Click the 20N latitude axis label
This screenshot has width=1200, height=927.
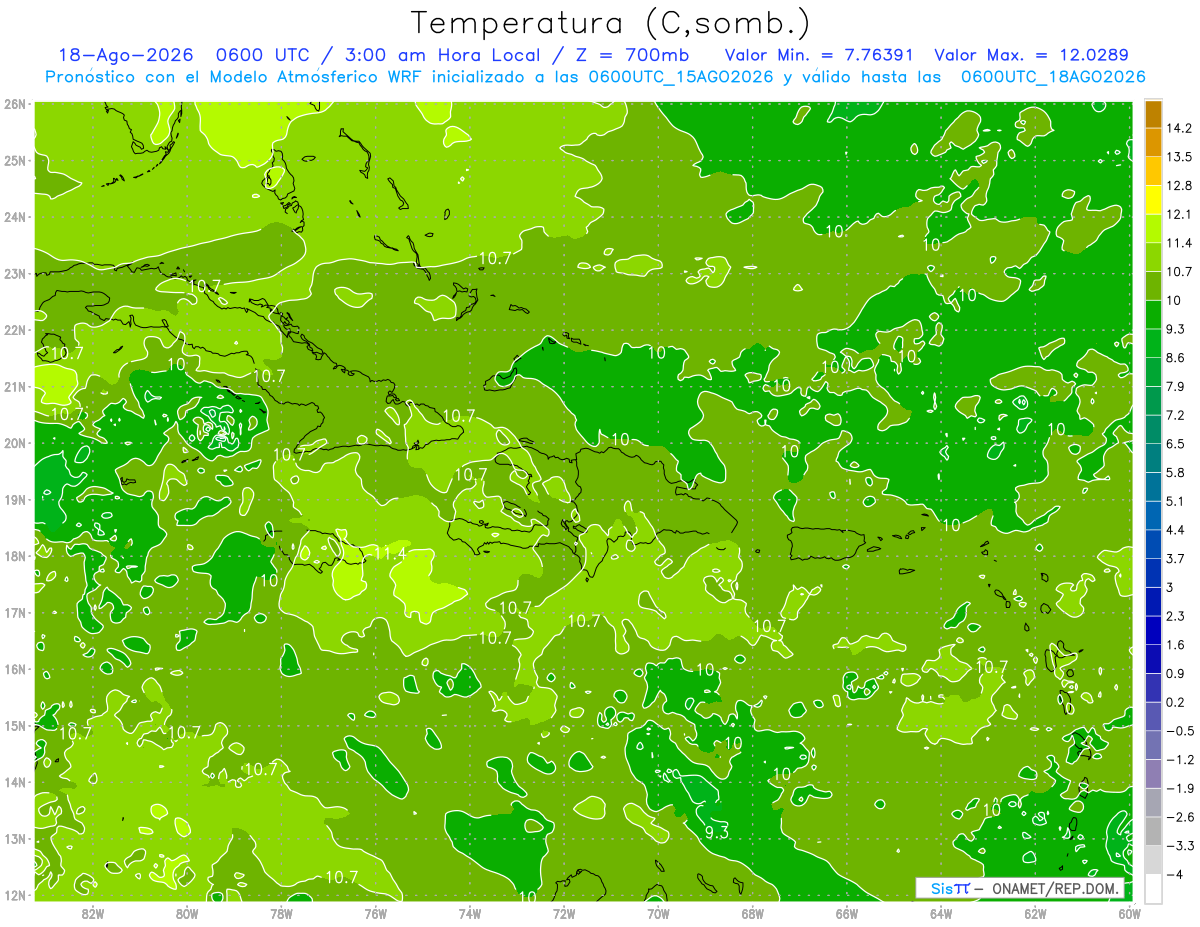14,443
